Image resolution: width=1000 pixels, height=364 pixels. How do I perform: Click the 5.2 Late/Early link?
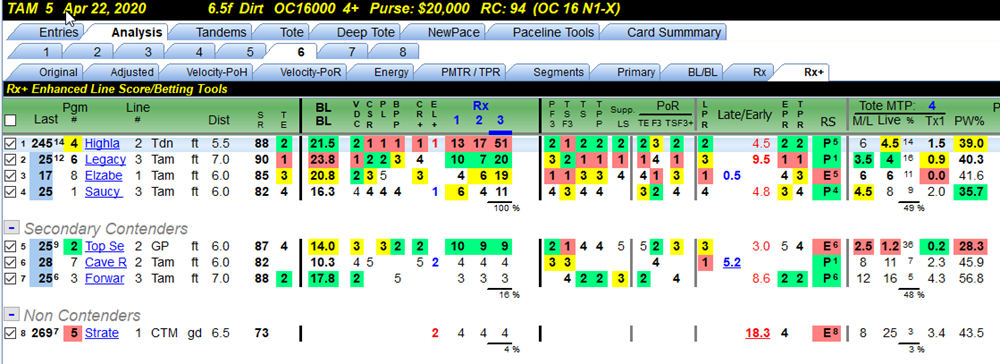733,262
